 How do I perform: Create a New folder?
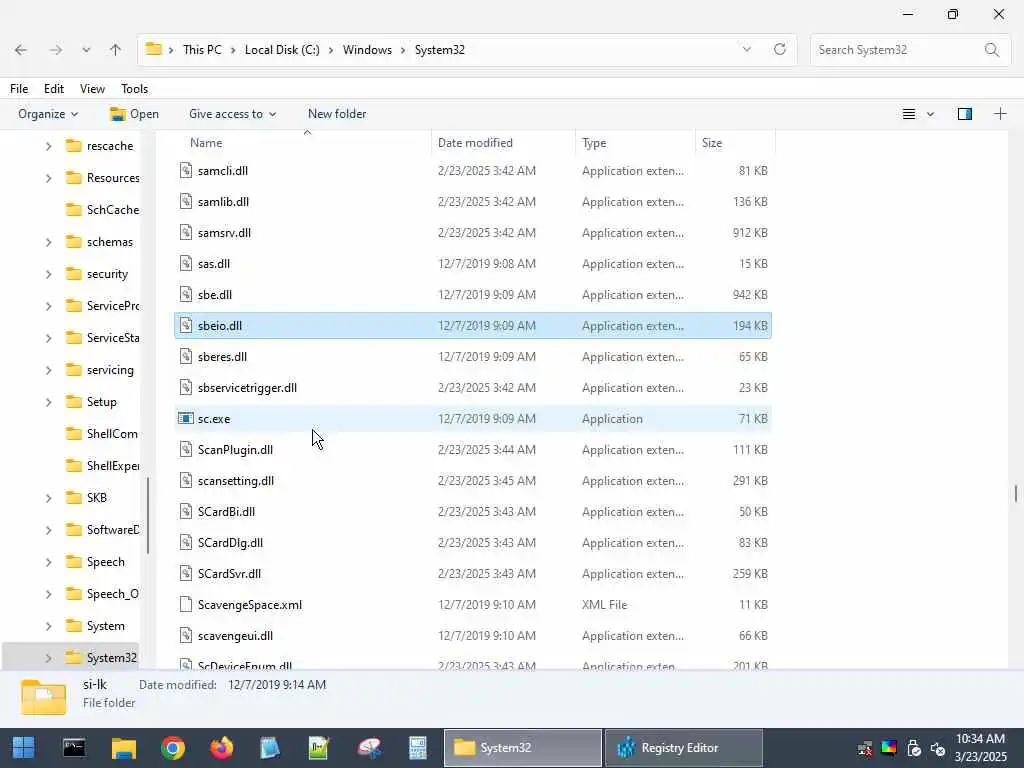337,114
